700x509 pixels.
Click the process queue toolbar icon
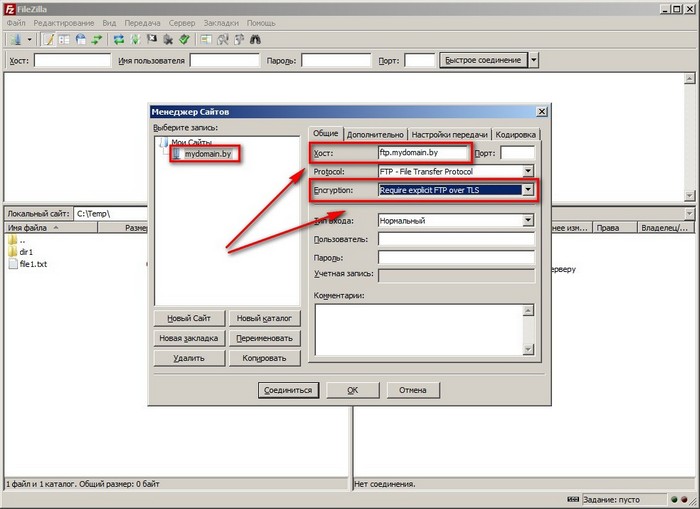click(x=135, y=40)
